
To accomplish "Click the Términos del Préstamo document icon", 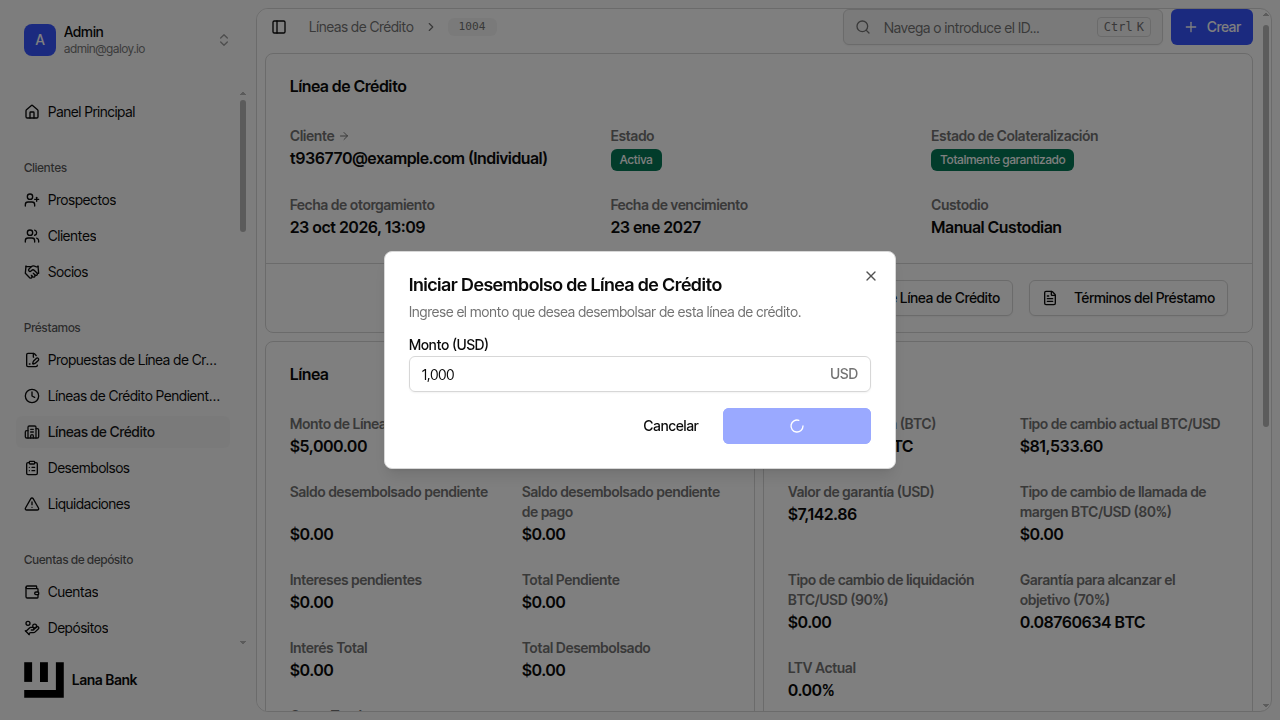I will [1050, 298].
